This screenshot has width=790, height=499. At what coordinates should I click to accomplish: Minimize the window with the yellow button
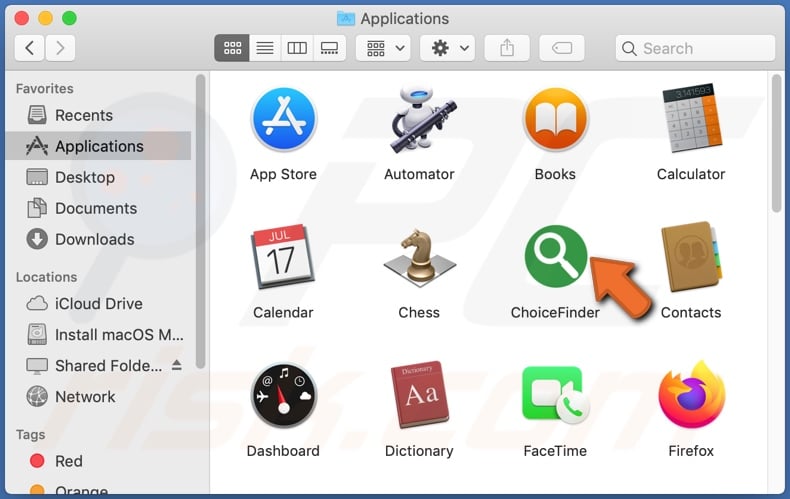pyautogui.click(x=45, y=19)
